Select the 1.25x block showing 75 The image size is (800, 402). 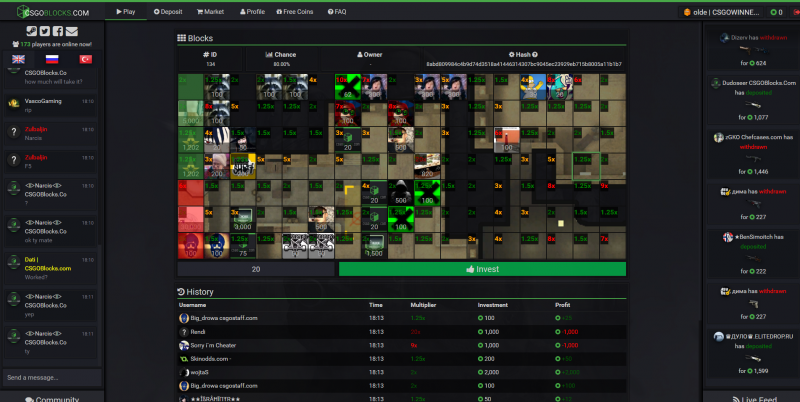click(243, 246)
